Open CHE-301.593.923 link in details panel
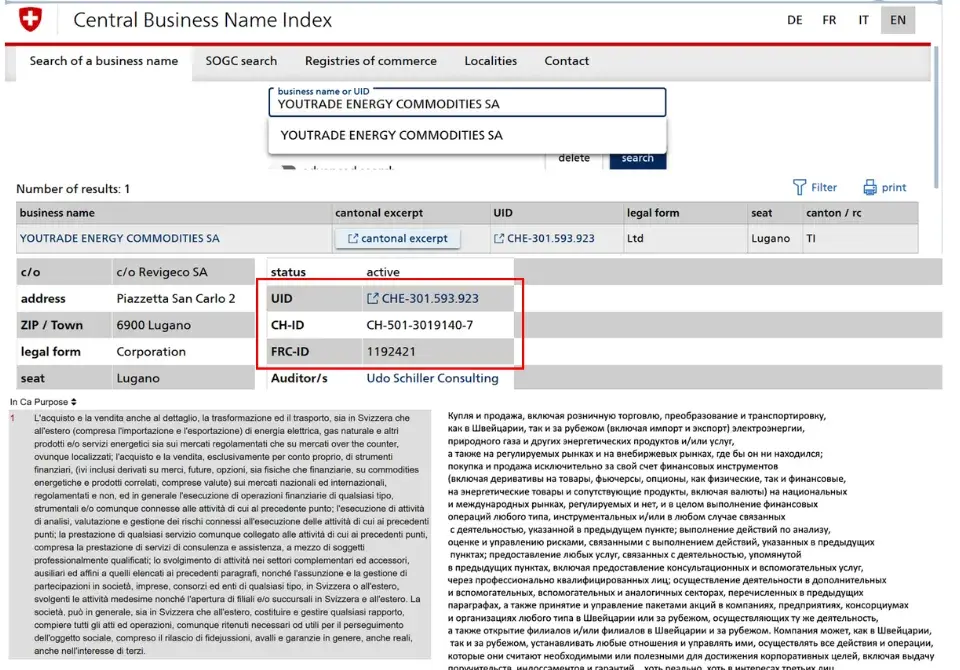 tap(430, 298)
